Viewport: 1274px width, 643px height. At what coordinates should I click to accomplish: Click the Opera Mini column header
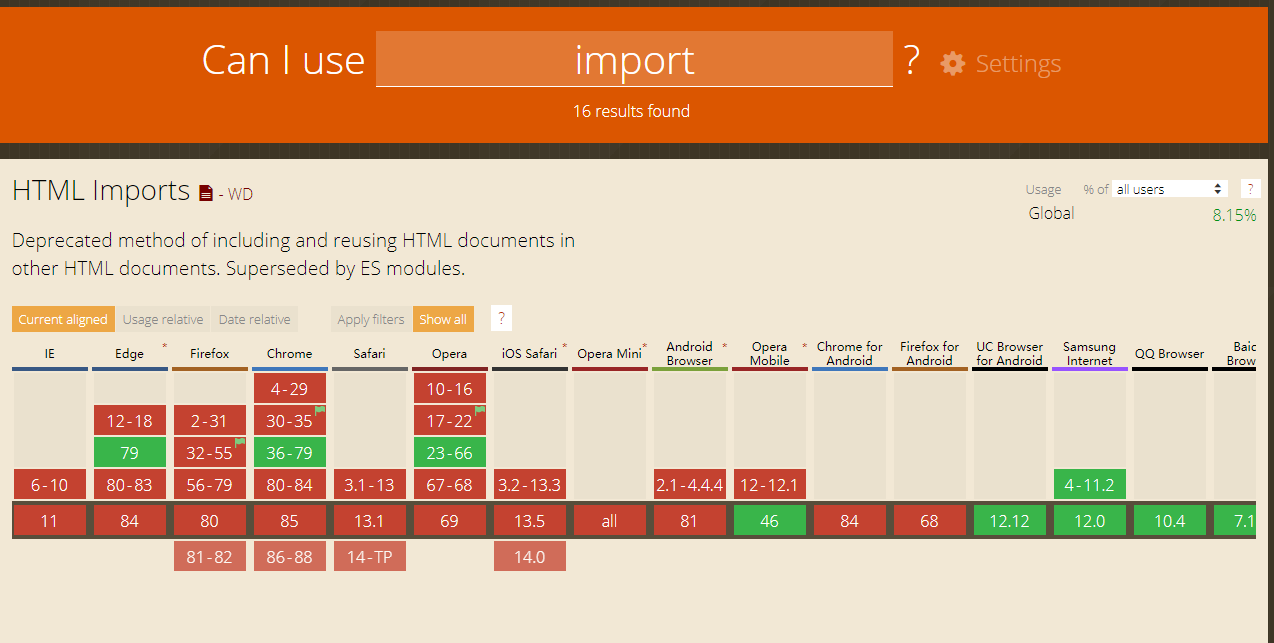pyautogui.click(x=610, y=354)
